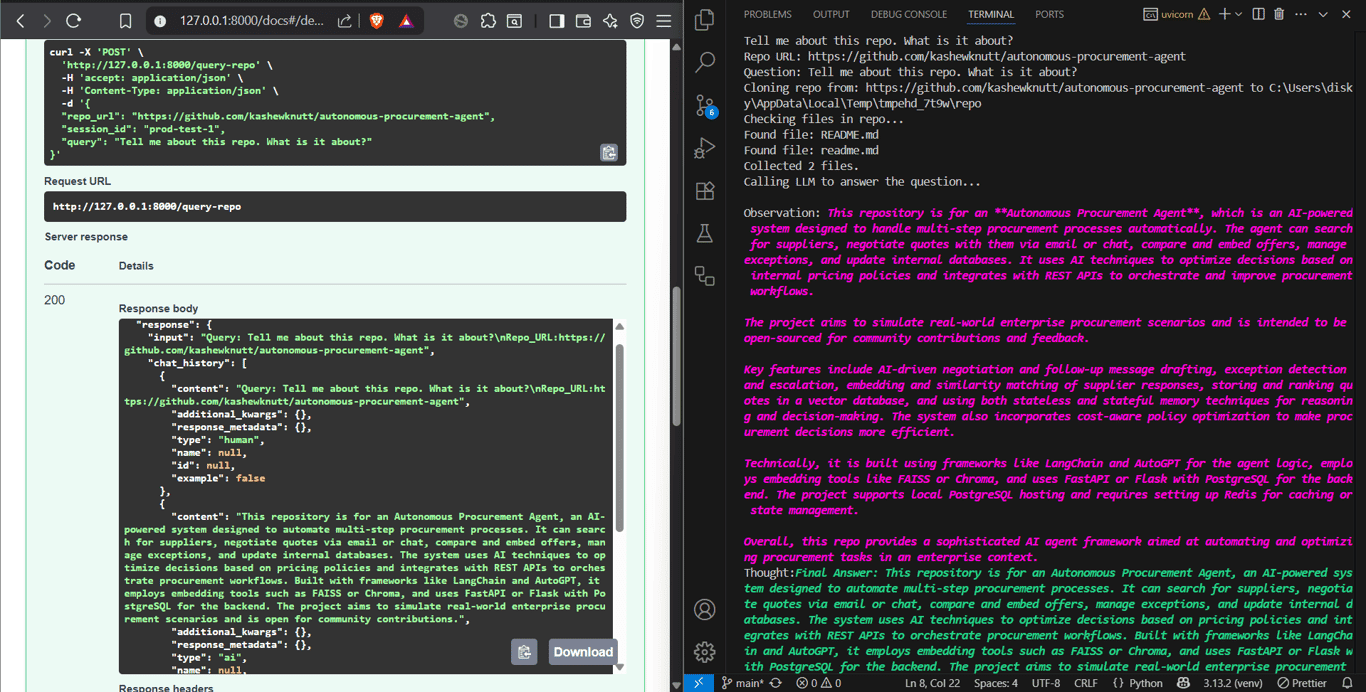Copy the response body with clipboard icon
Viewport: 1366px width, 692px height.
[524, 651]
